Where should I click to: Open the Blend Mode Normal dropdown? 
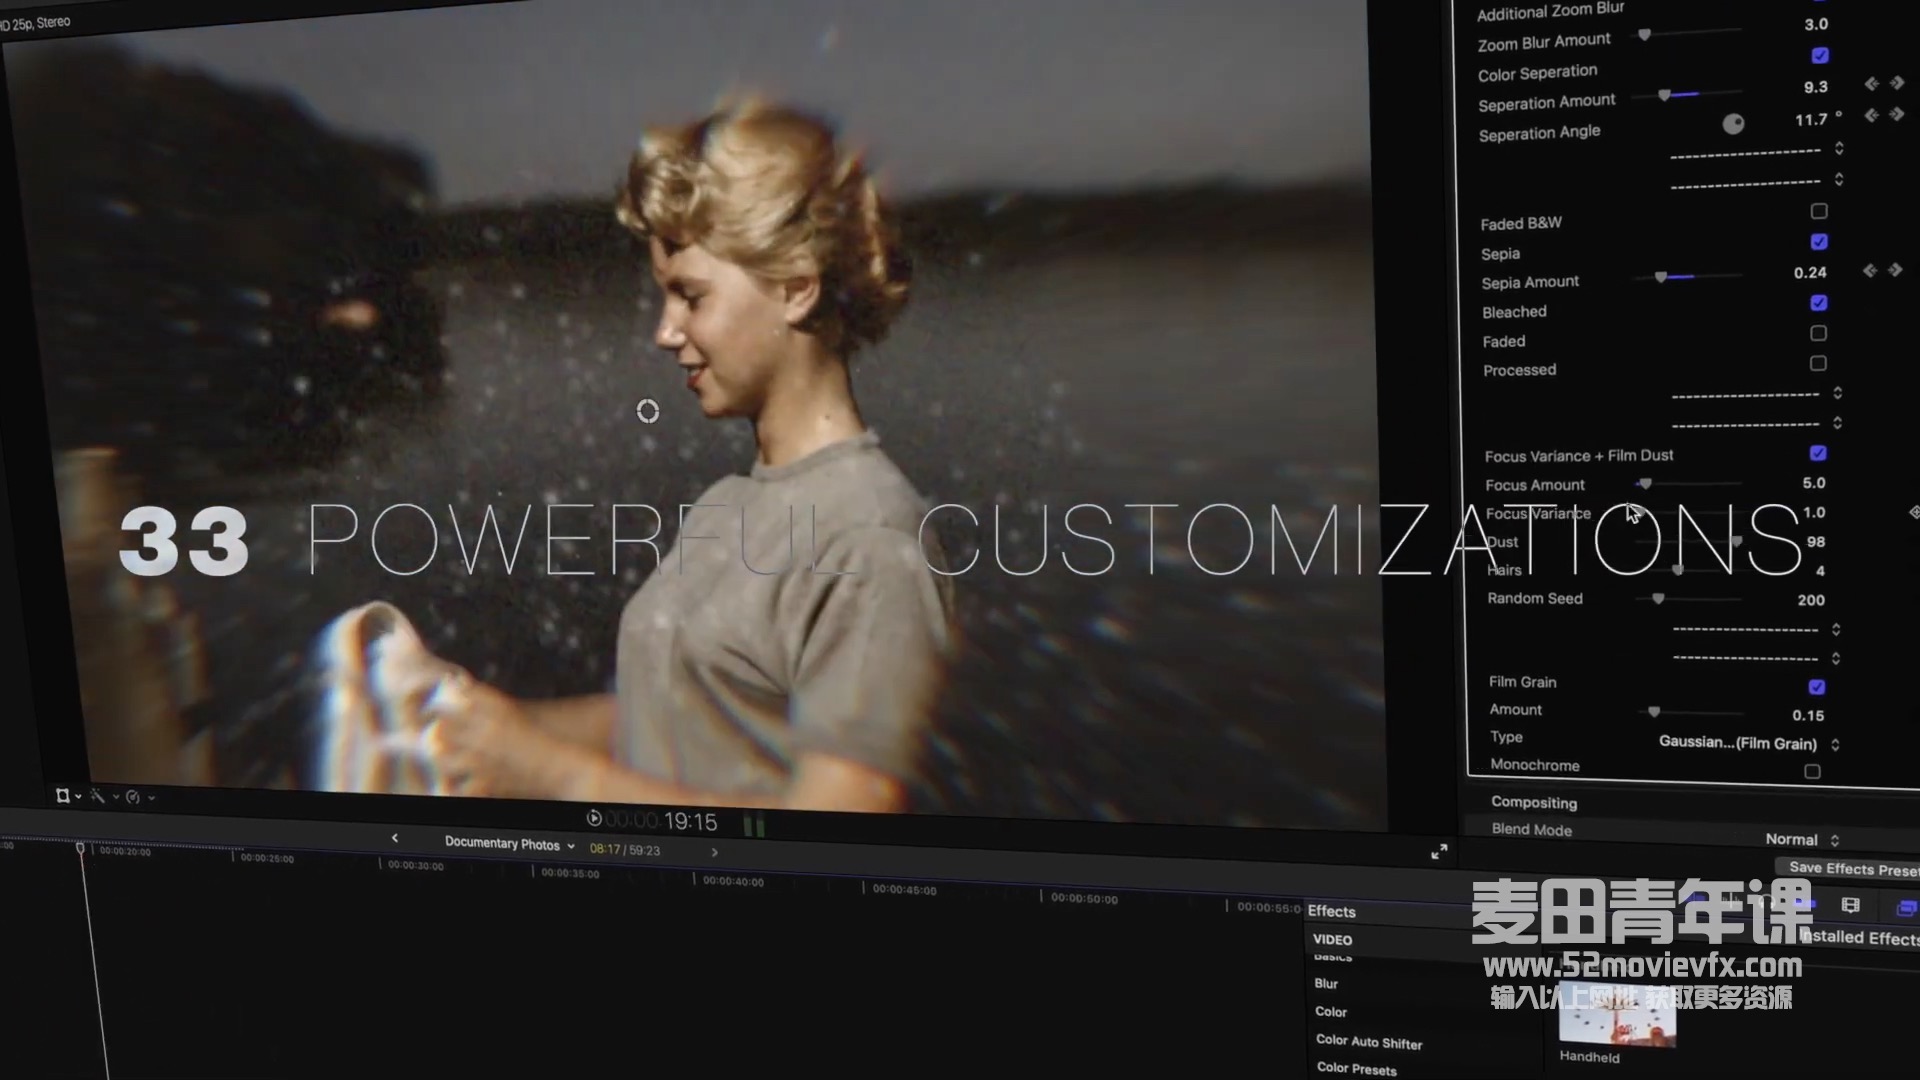1802,839
